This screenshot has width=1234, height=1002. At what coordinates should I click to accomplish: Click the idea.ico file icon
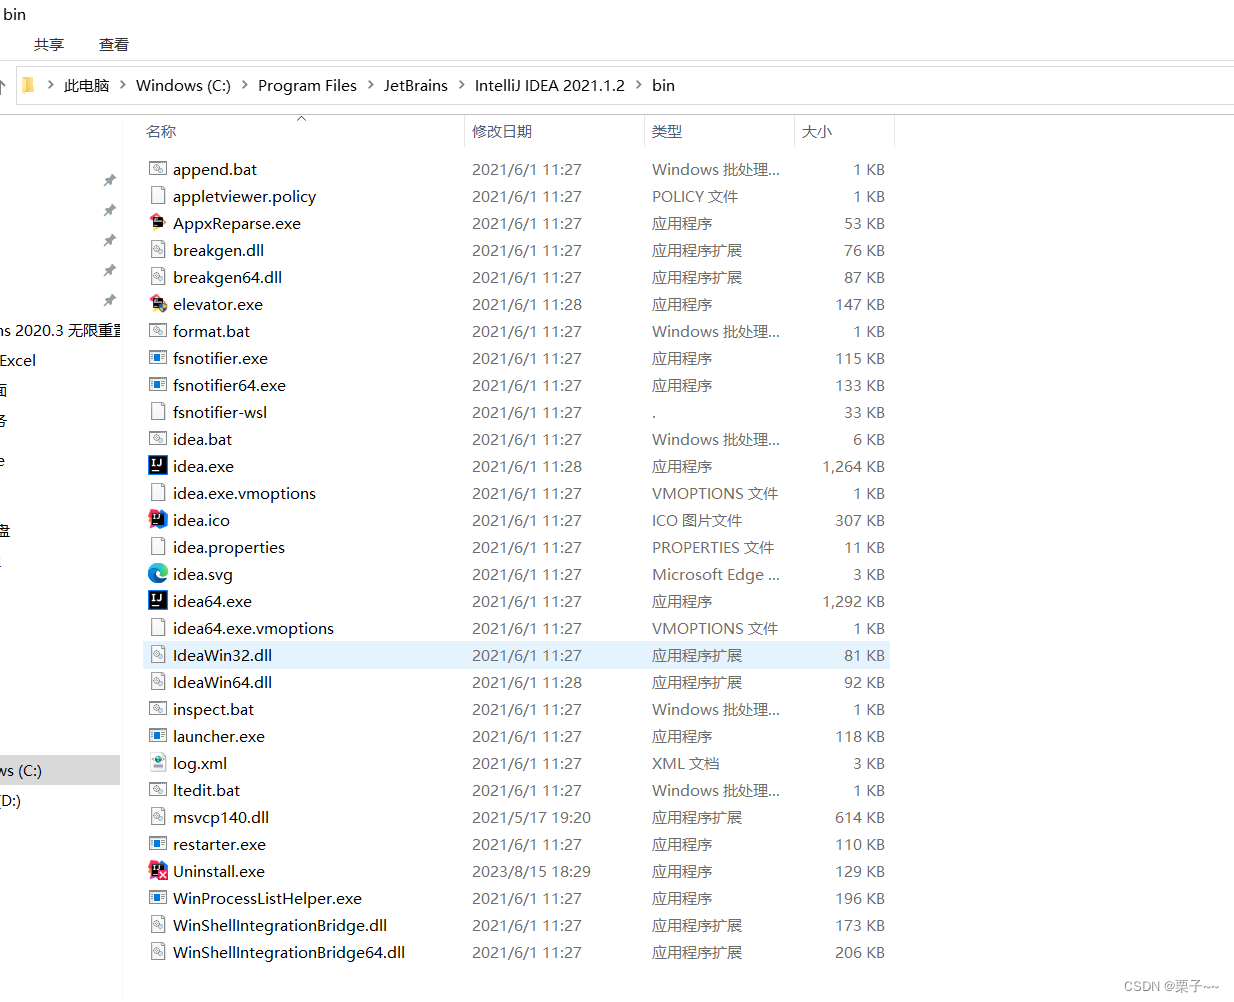pos(158,520)
